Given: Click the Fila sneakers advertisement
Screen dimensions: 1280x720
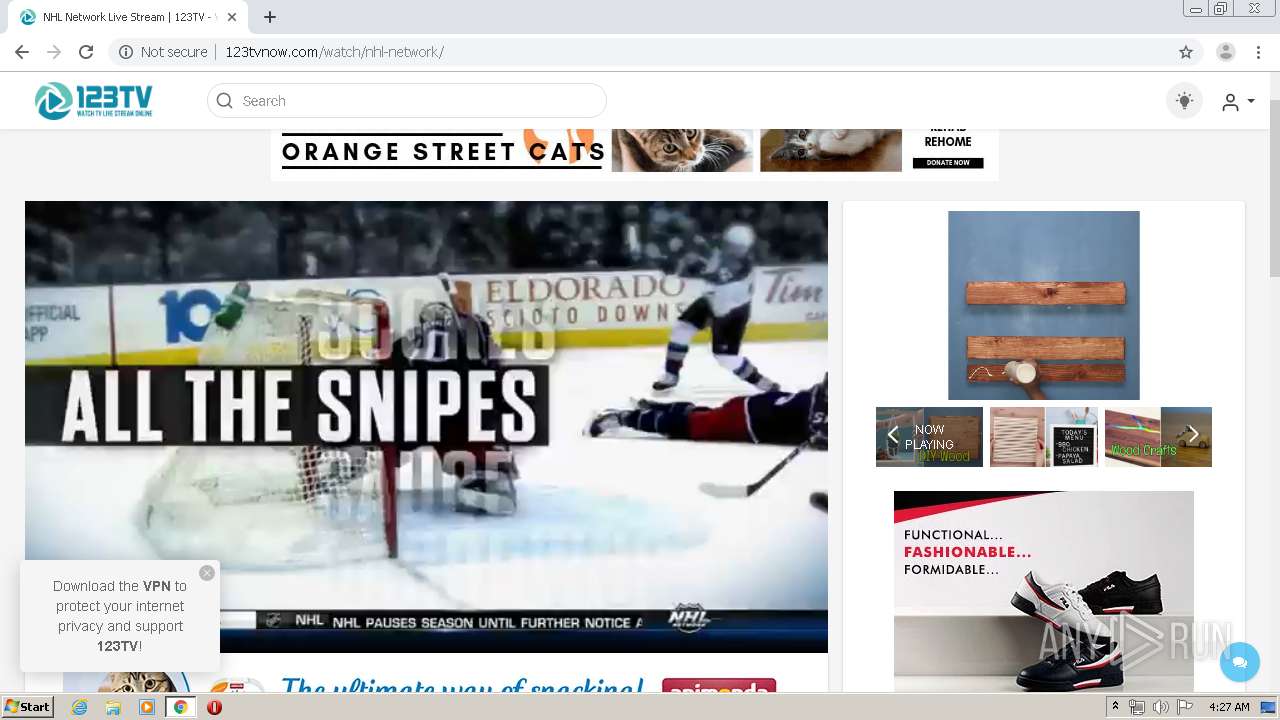Looking at the screenshot, I should click(1044, 591).
